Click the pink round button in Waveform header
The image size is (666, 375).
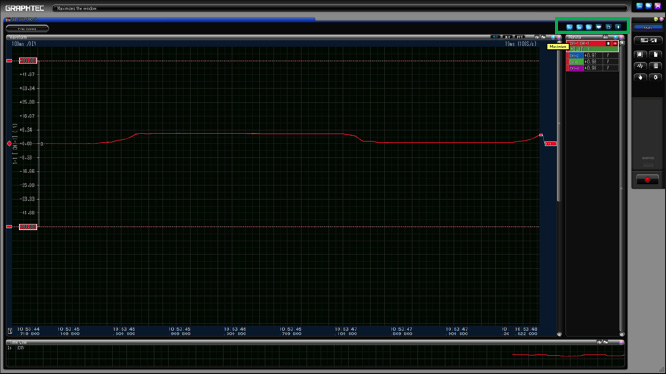[559, 37]
